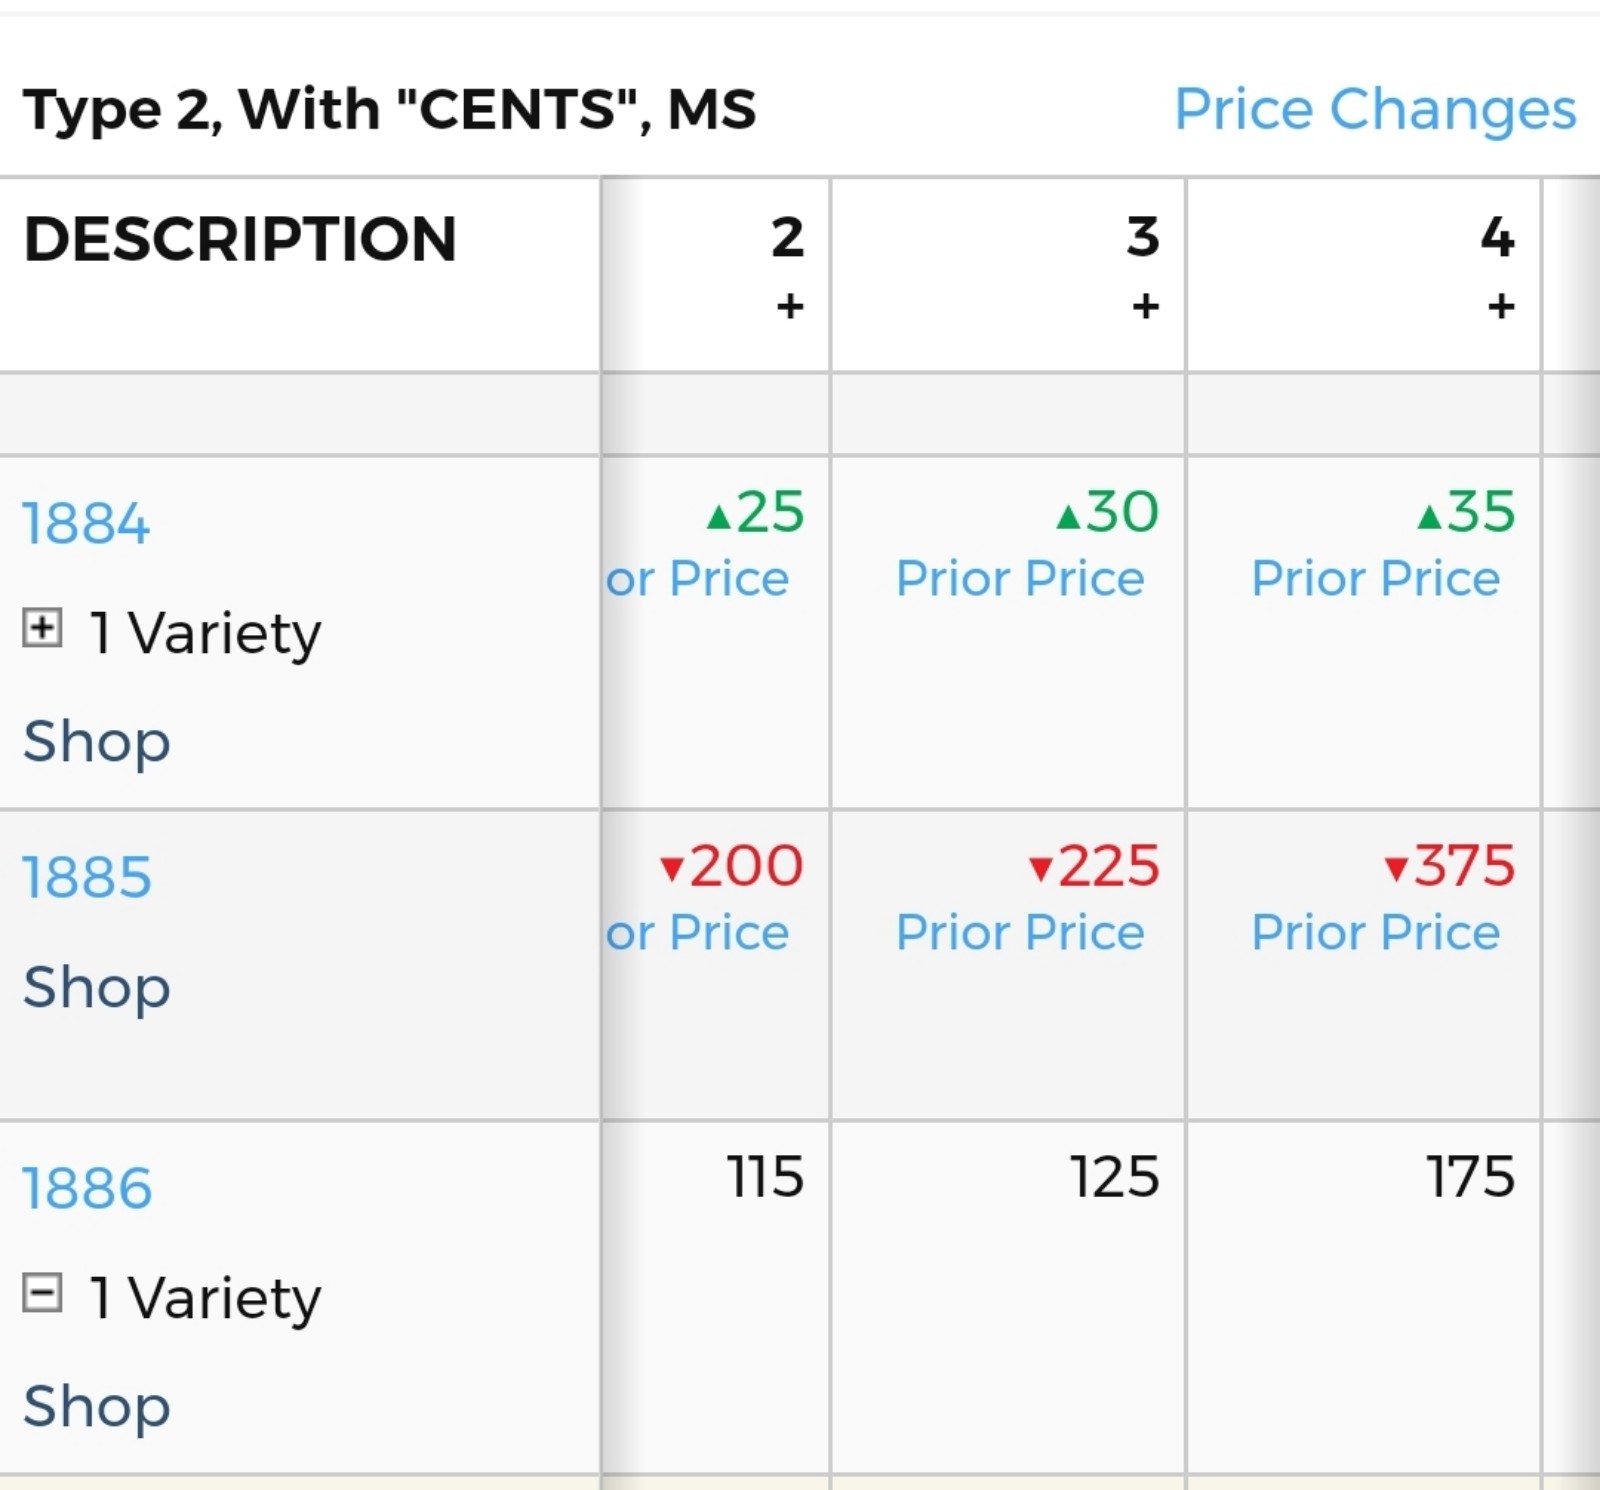1600x1490 pixels.
Task: Collapse the 1886 variety minus icon
Action: point(42,1293)
